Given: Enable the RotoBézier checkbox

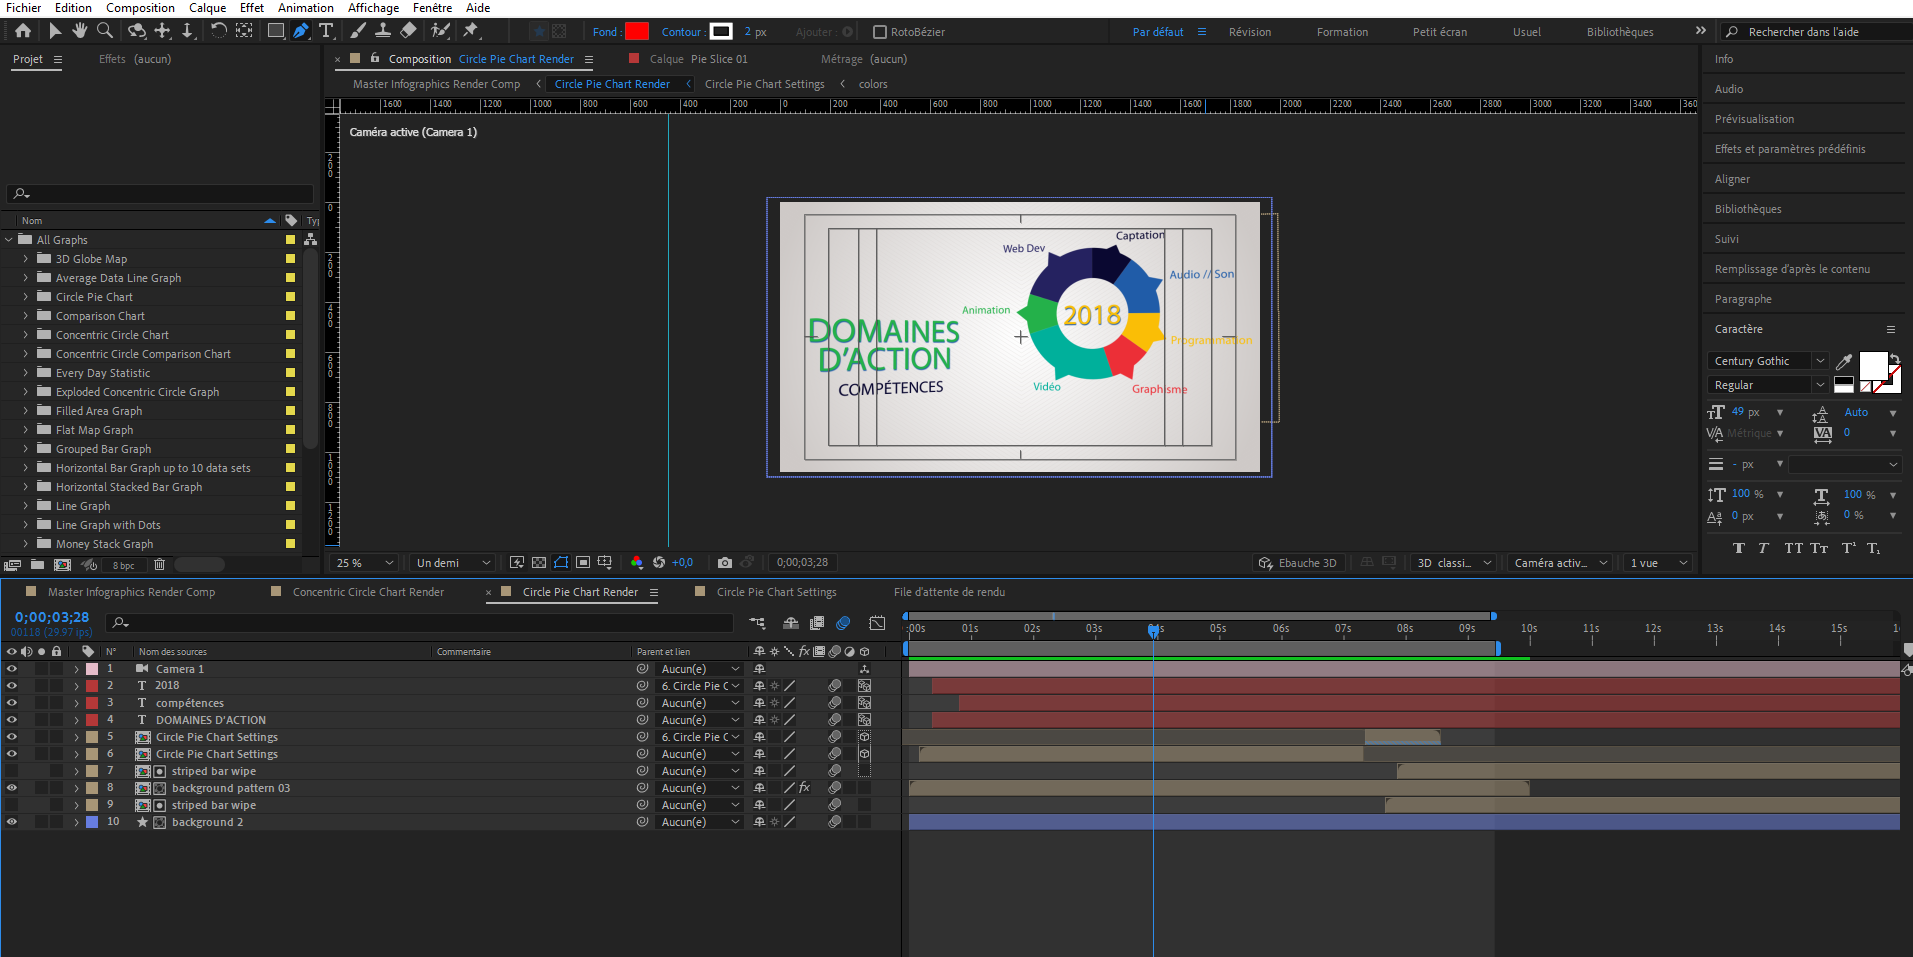Looking at the screenshot, I should pos(880,32).
